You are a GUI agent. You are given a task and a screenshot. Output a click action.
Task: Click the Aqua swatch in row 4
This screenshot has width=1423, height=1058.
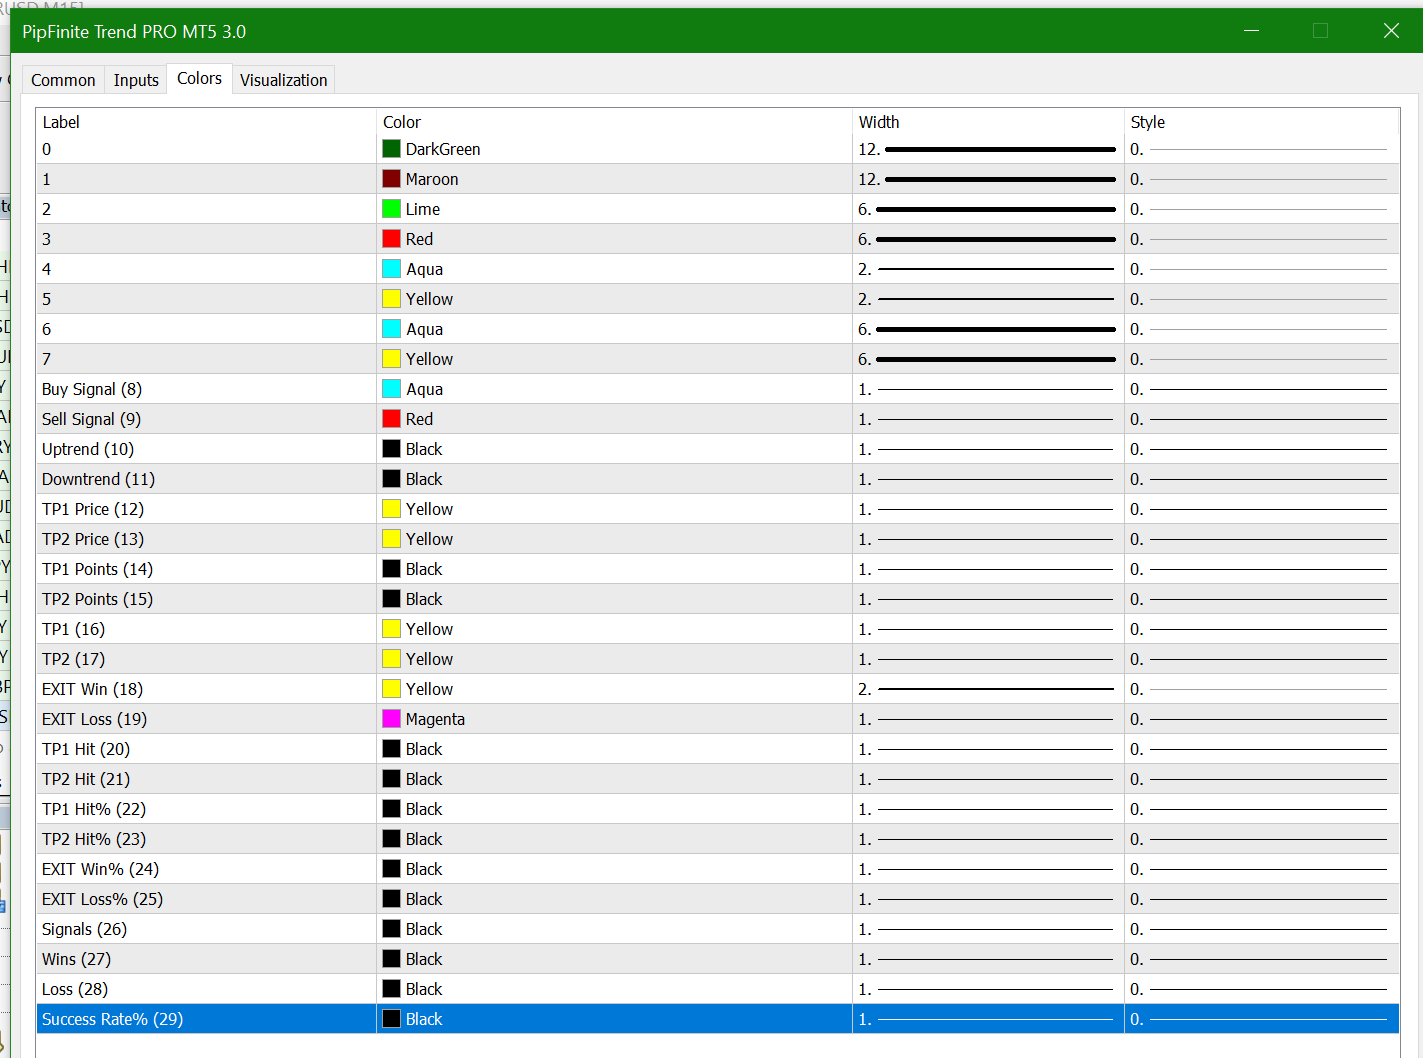click(392, 269)
